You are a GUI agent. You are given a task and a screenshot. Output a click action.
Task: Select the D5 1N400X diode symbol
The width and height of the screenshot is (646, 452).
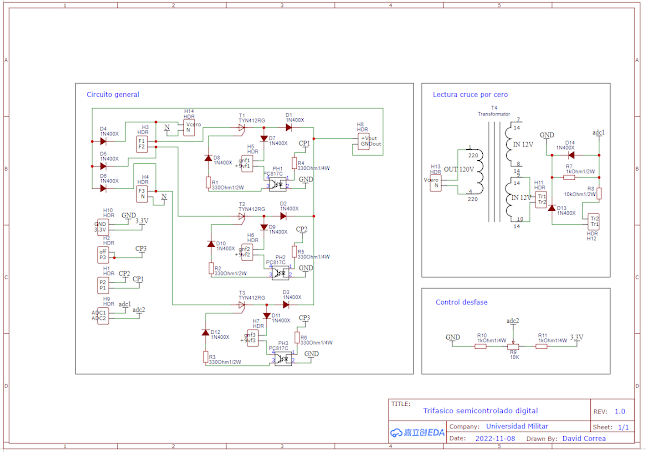[x=103, y=166]
